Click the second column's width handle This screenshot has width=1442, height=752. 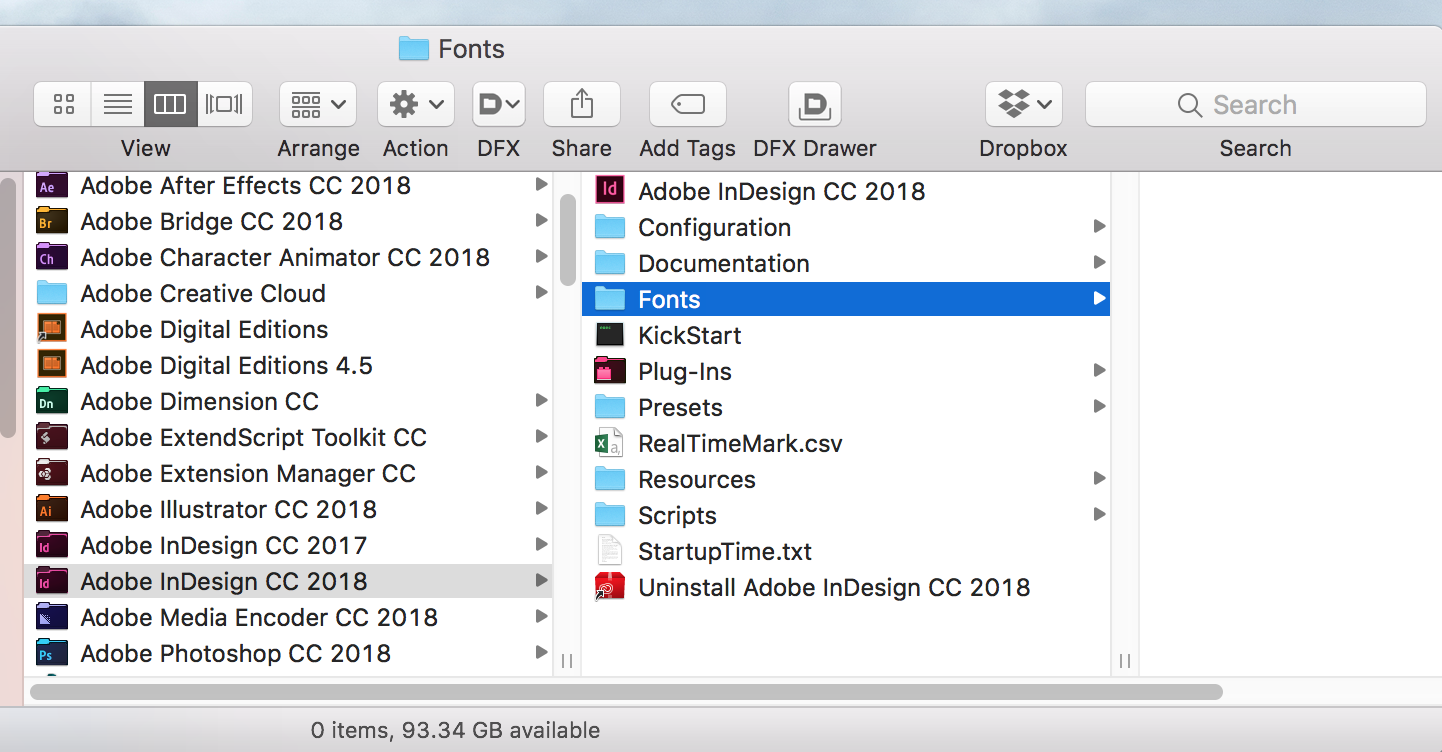(1125, 661)
